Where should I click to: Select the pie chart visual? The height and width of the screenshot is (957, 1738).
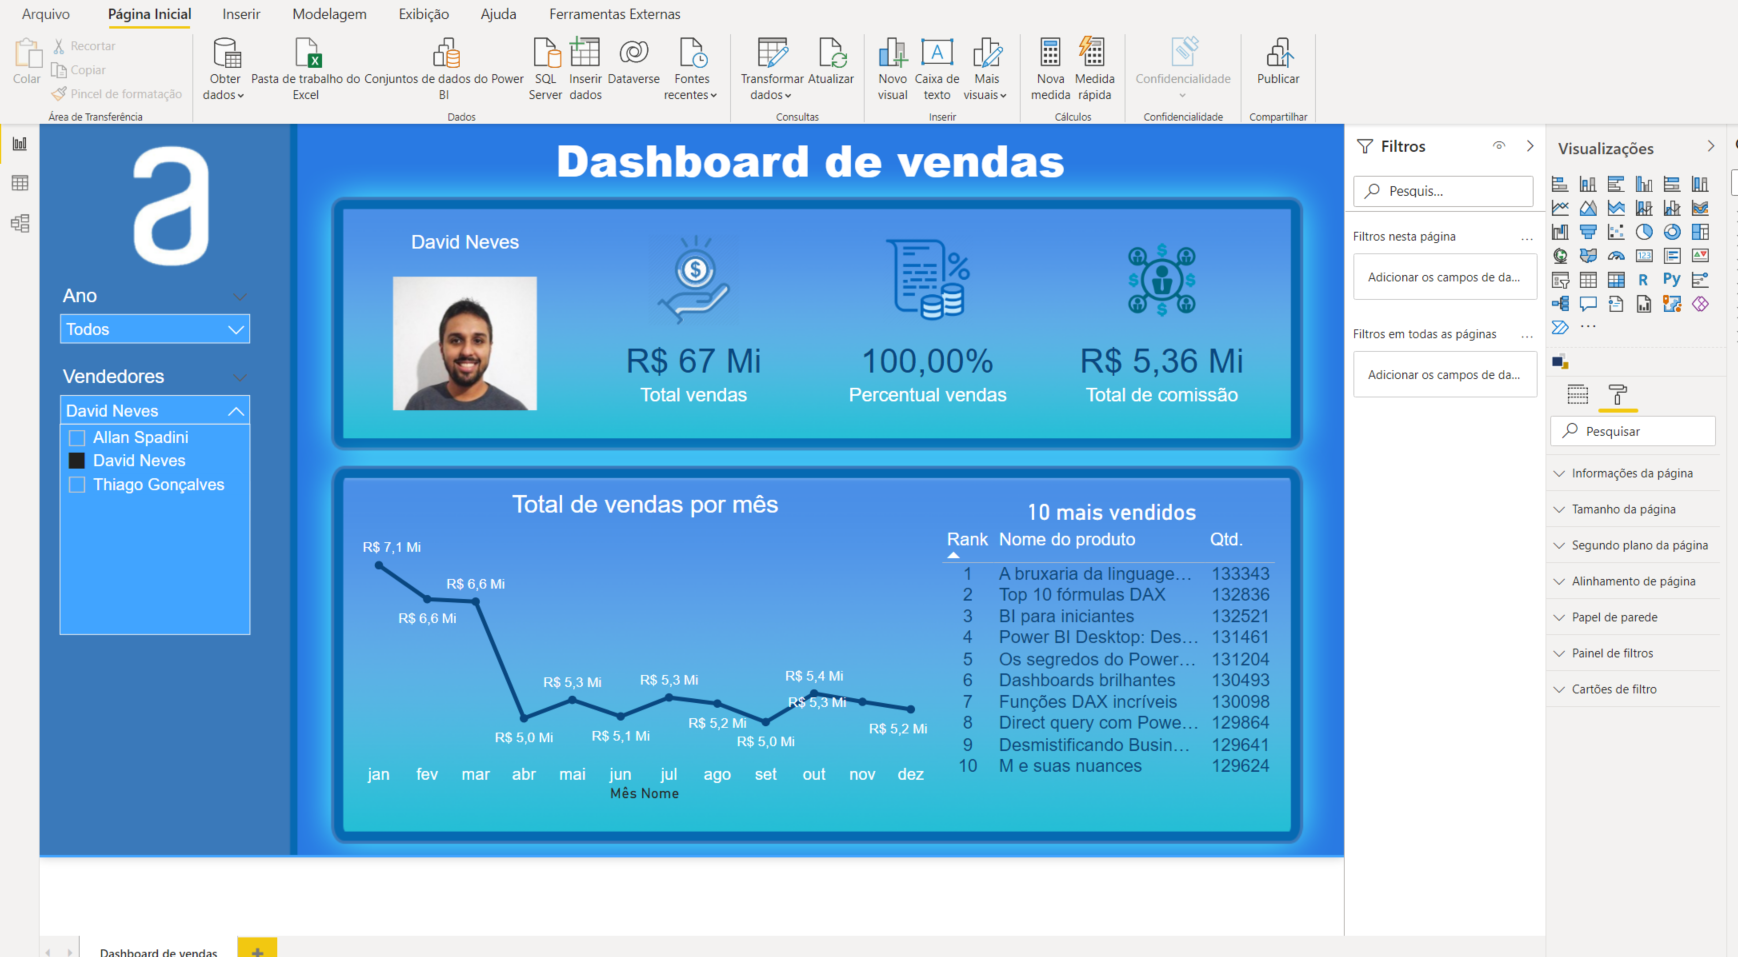pyautogui.click(x=1644, y=232)
